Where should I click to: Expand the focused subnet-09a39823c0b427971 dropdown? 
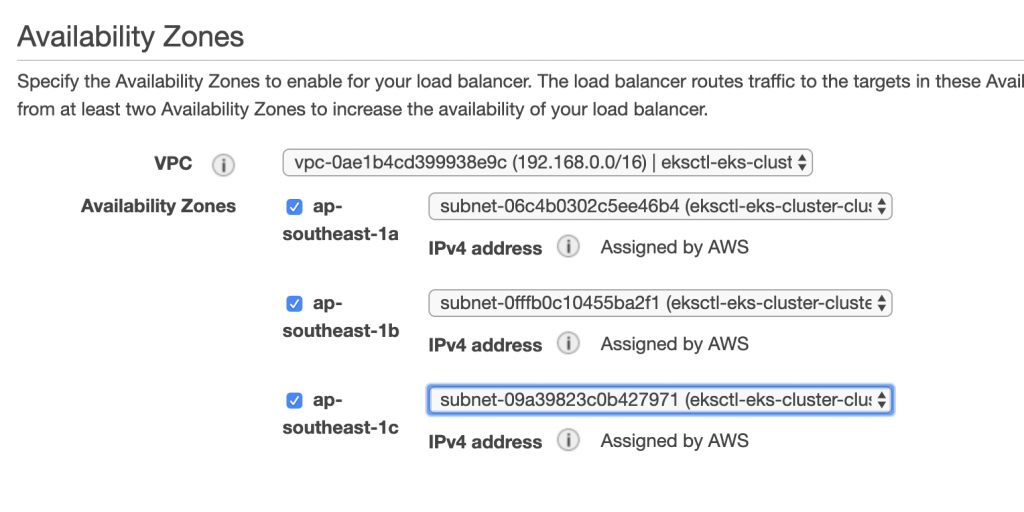click(660, 400)
